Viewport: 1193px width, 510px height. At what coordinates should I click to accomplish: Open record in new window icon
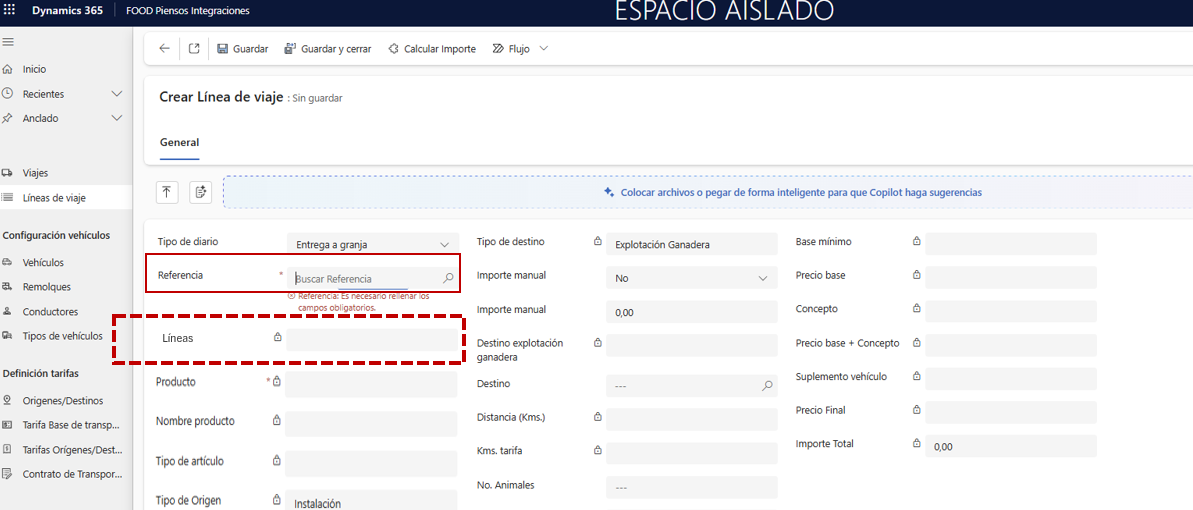(194, 49)
